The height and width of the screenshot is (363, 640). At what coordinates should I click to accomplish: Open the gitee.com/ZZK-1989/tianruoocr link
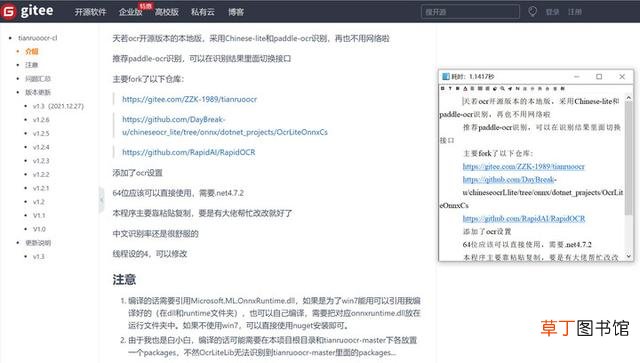(x=189, y=99)
